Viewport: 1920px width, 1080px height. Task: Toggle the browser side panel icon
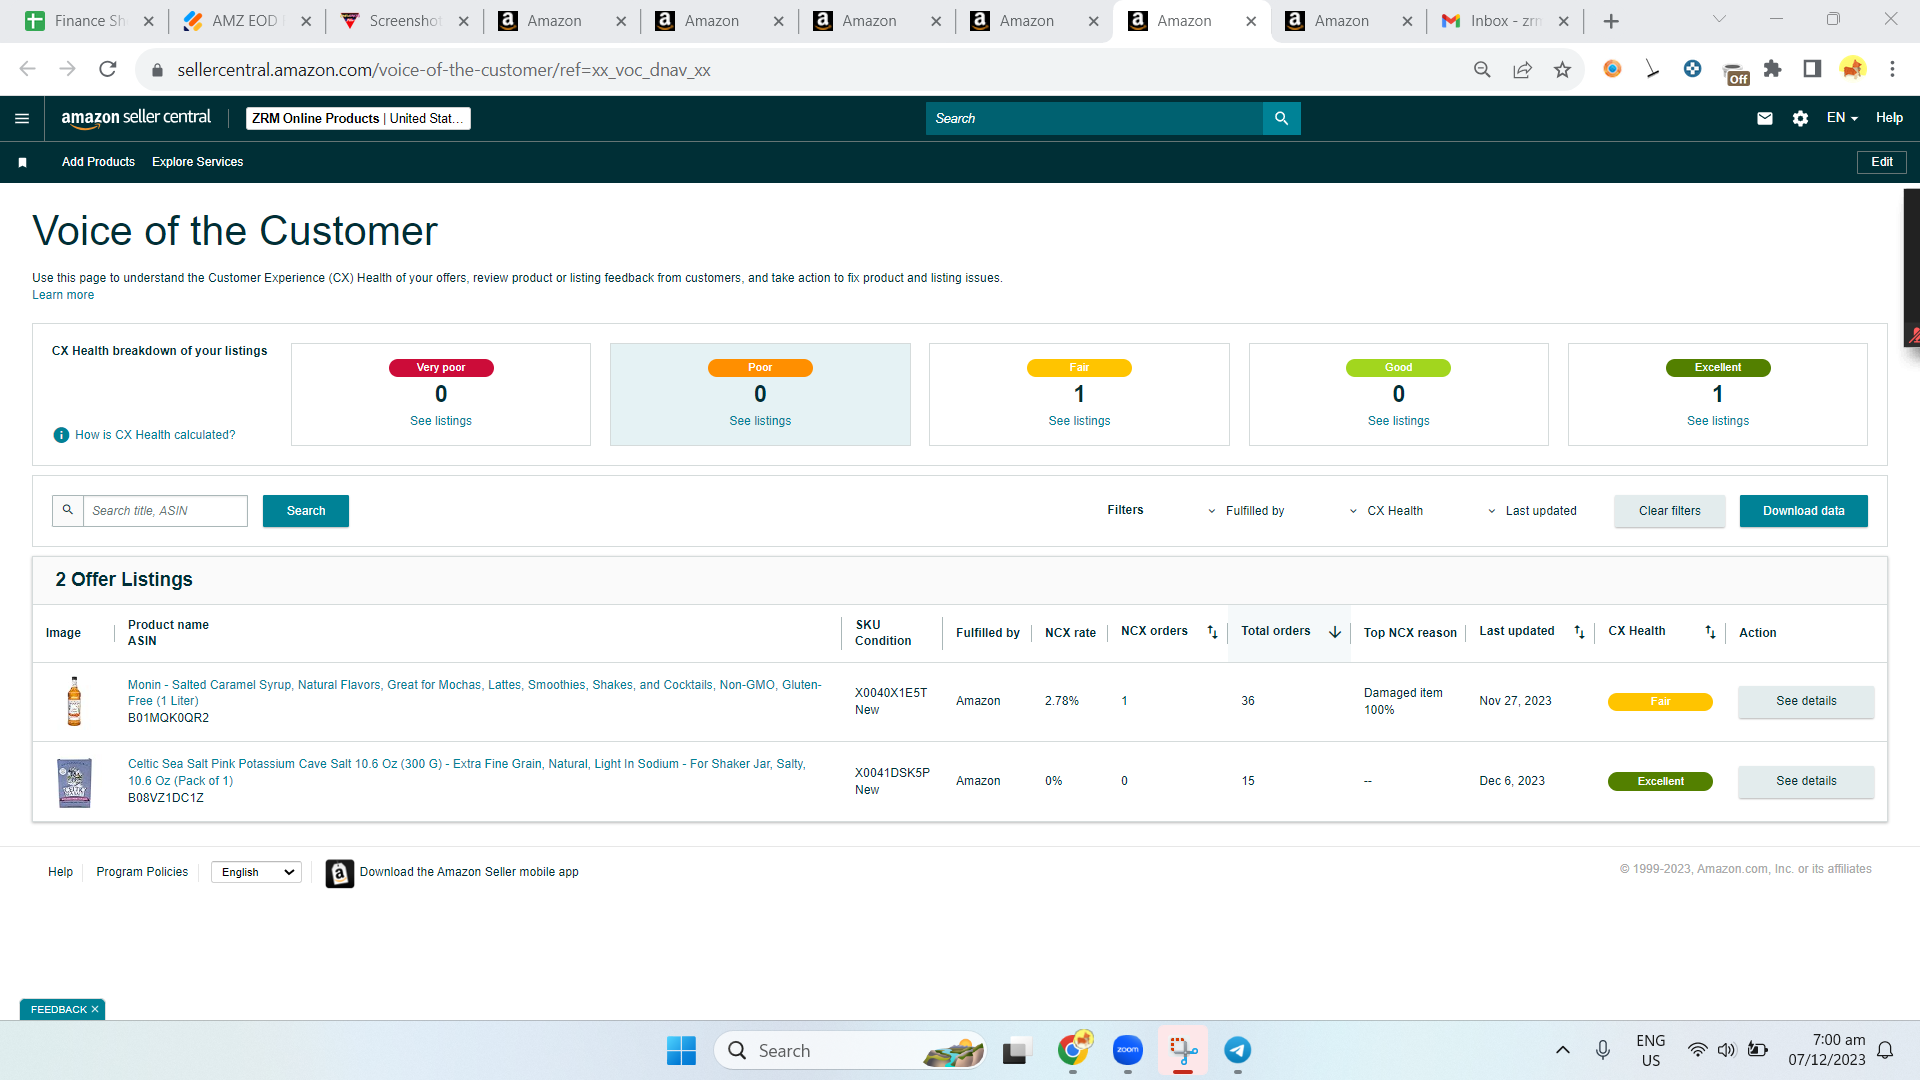coord(1812,69)
